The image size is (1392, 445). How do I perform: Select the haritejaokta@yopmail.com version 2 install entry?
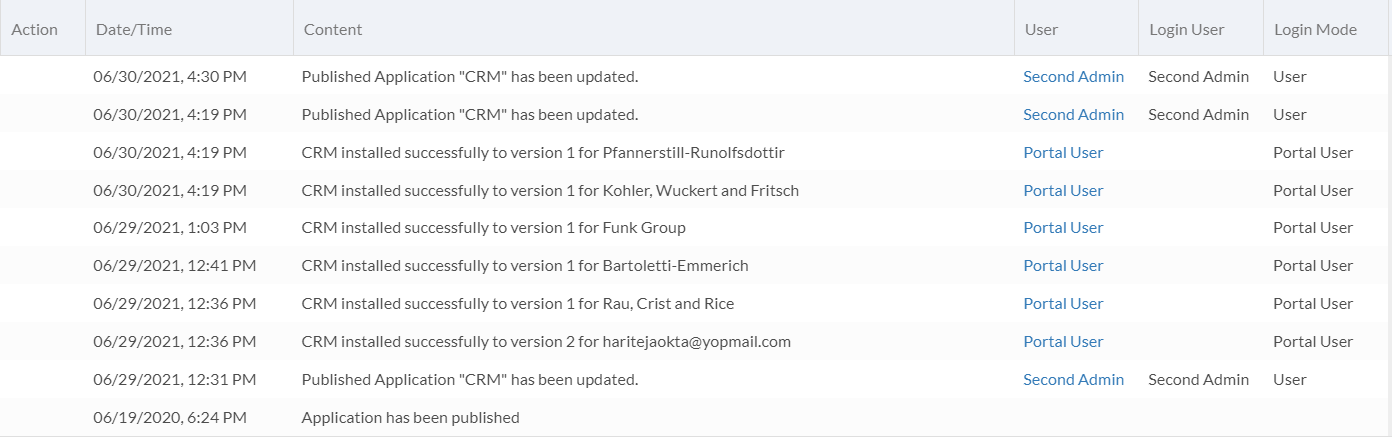pyautogui.click(x=696, y=341)
